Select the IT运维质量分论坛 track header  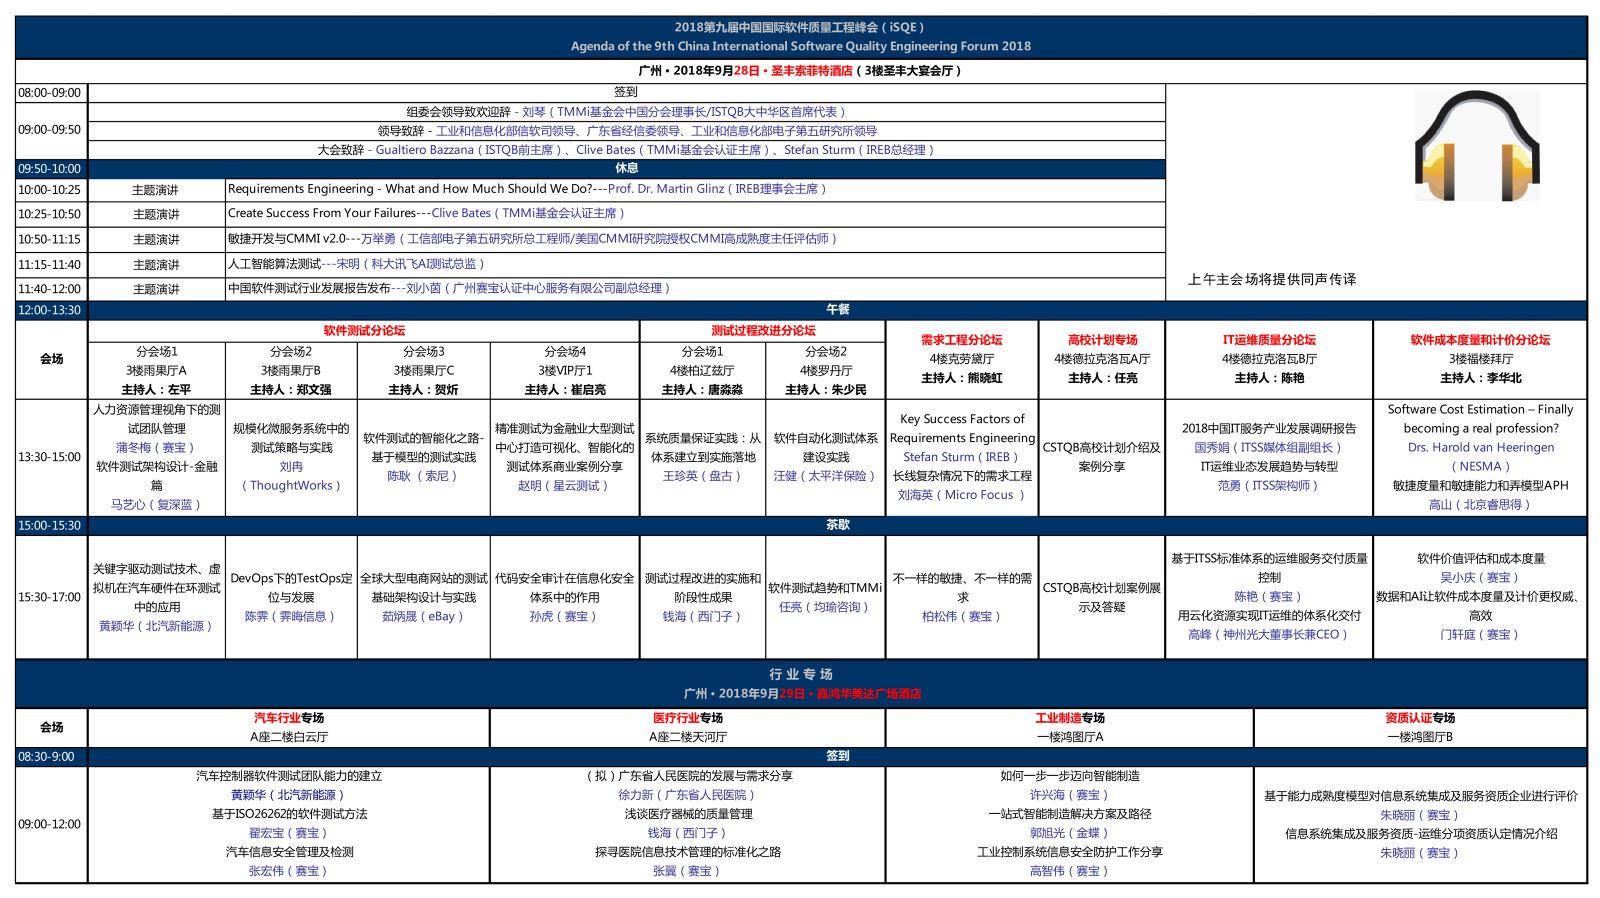1269,340
